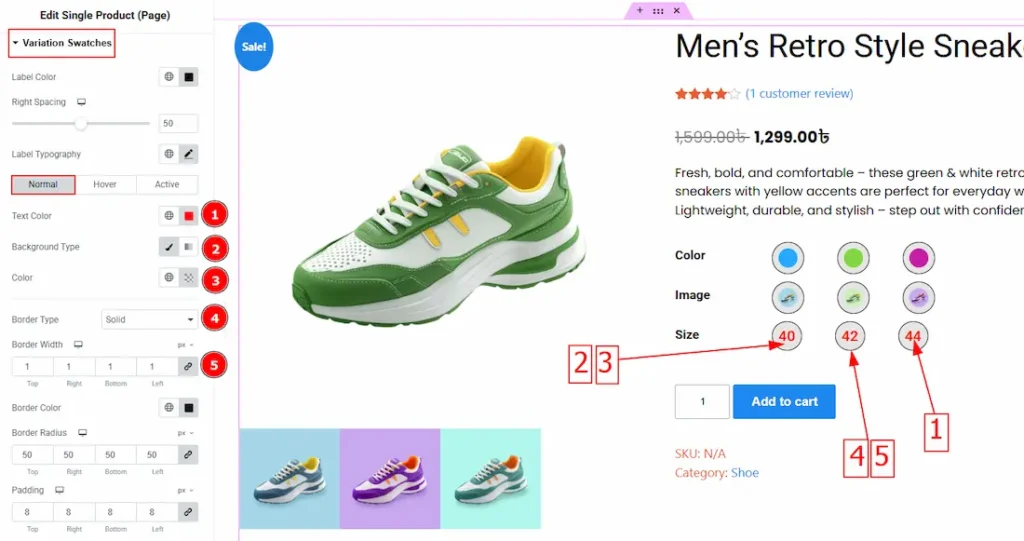Open the Border Type dropdown
This screenshot has width=1024, height=541.
(x=150, y=320)
